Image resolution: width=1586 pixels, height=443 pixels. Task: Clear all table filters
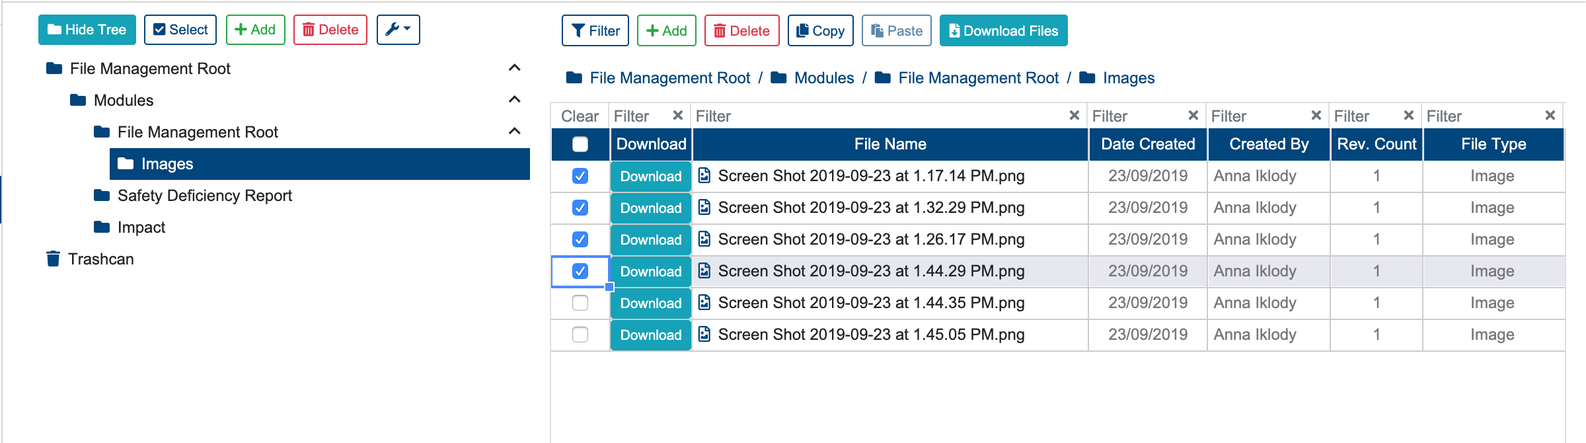pos(580,116)
